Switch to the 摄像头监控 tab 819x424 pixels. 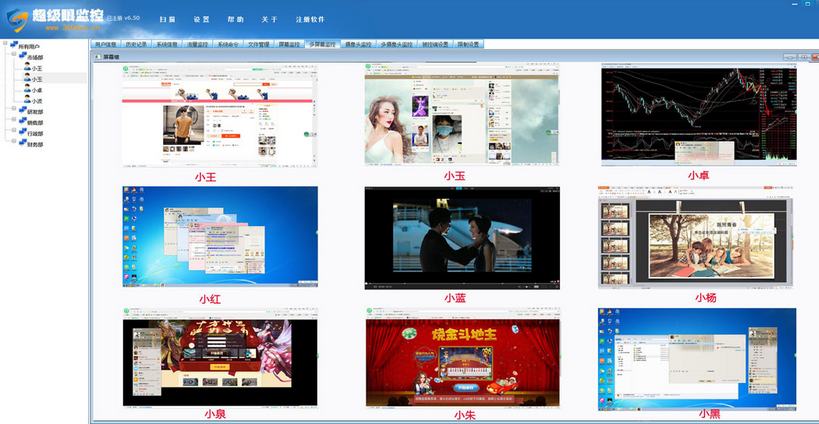tap(358, 44)
